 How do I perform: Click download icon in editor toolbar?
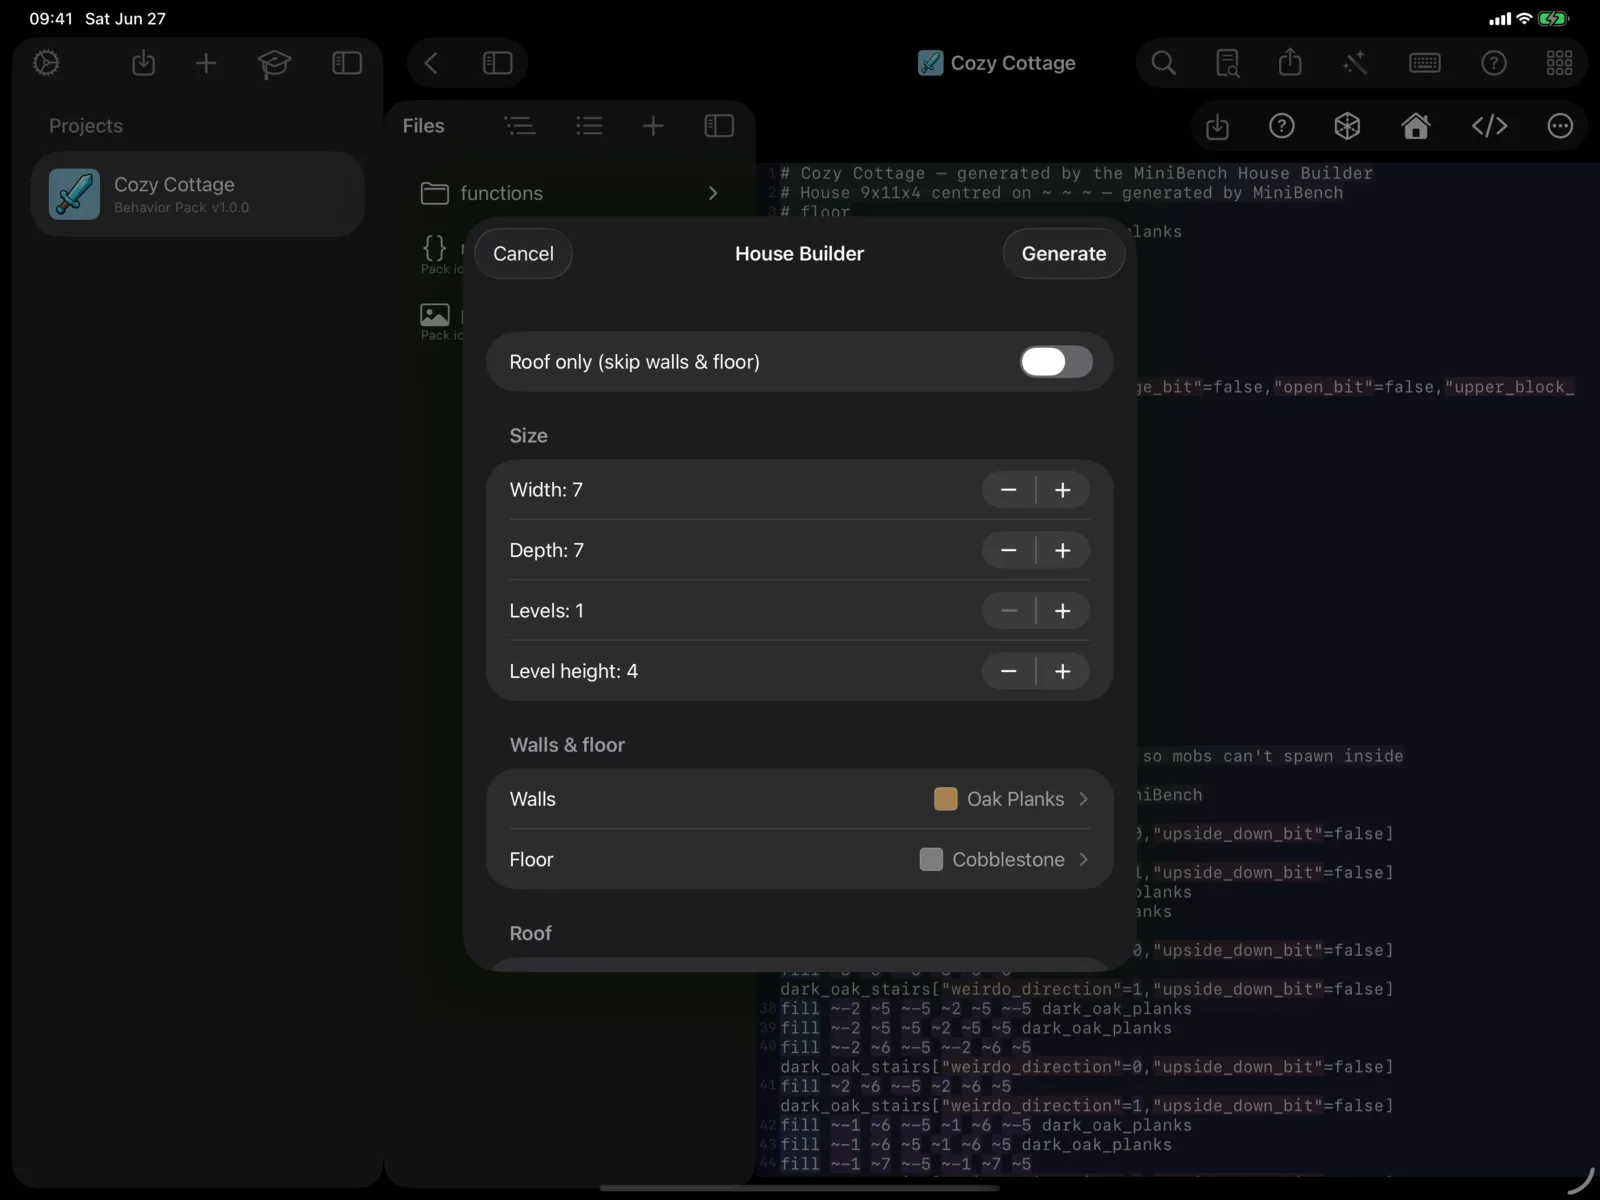point(1217,127)
